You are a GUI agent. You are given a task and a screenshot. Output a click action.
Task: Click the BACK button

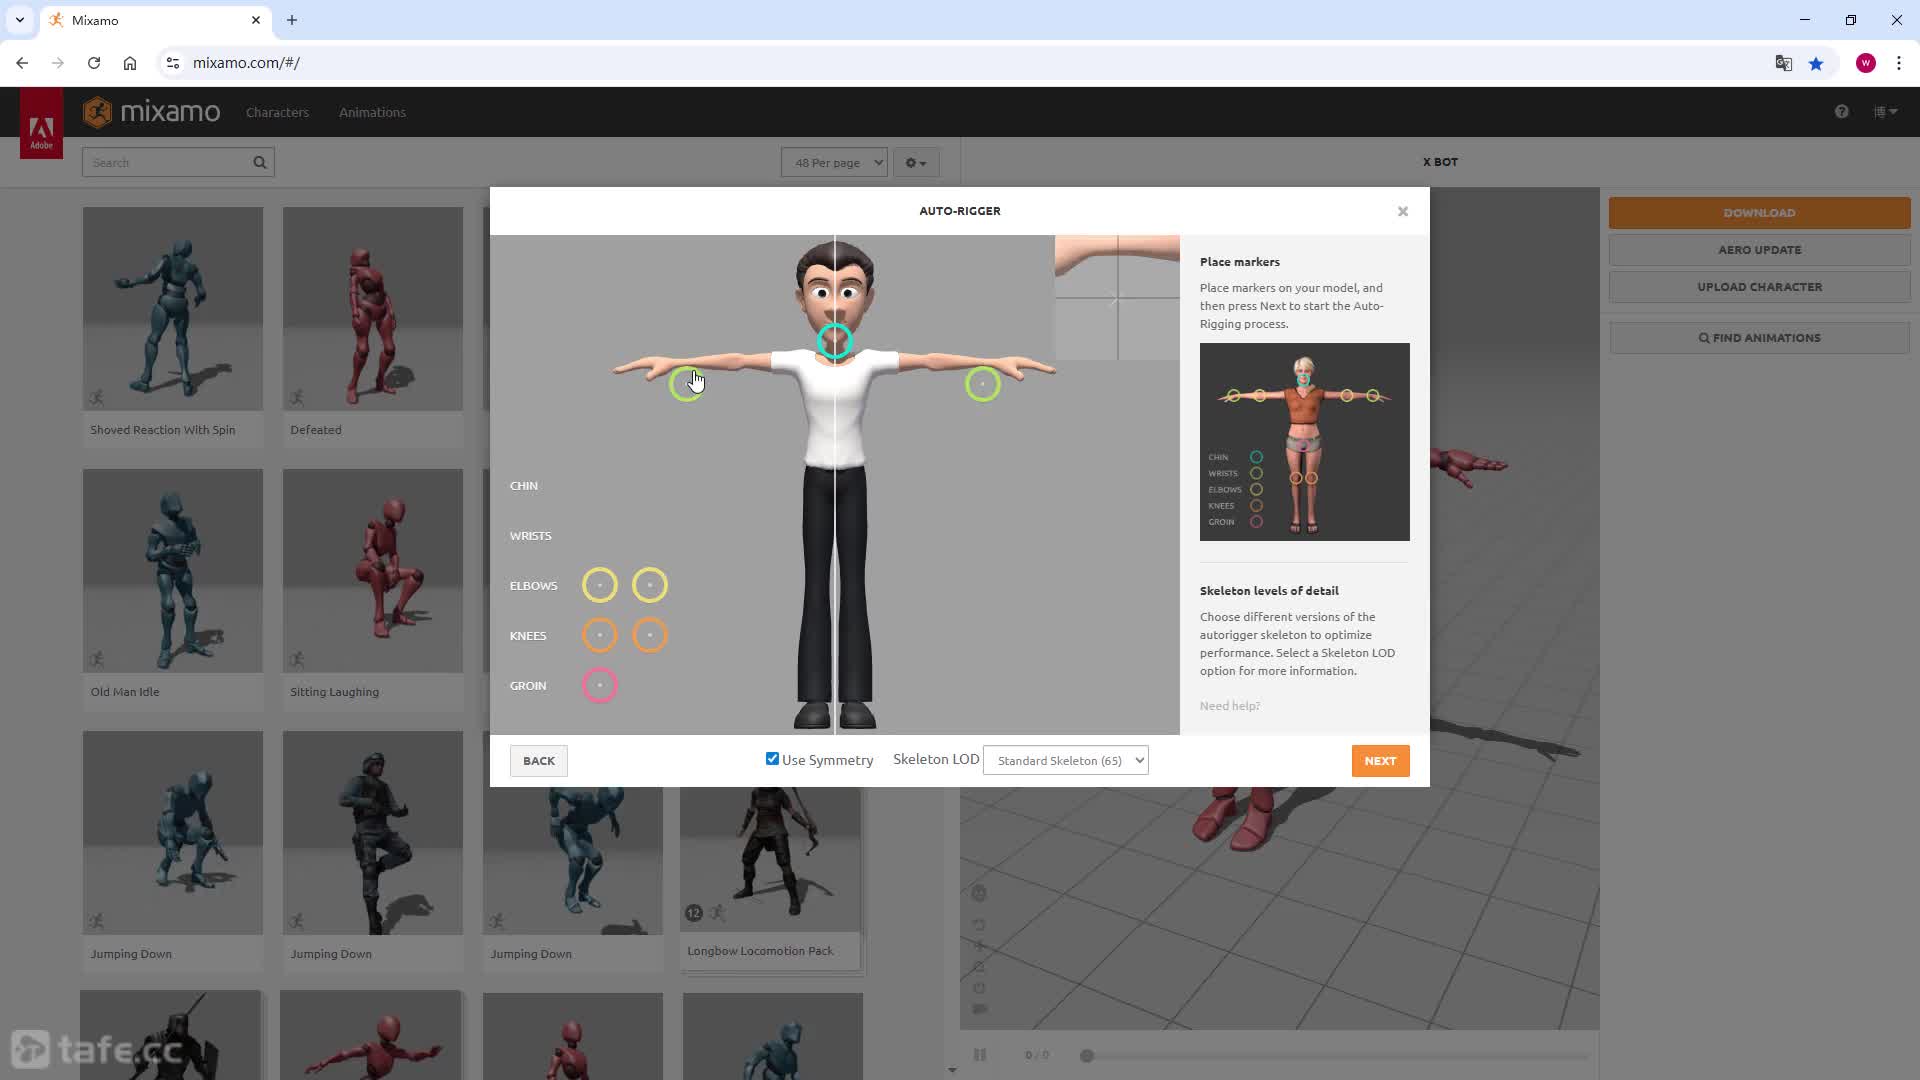point(539,761)
